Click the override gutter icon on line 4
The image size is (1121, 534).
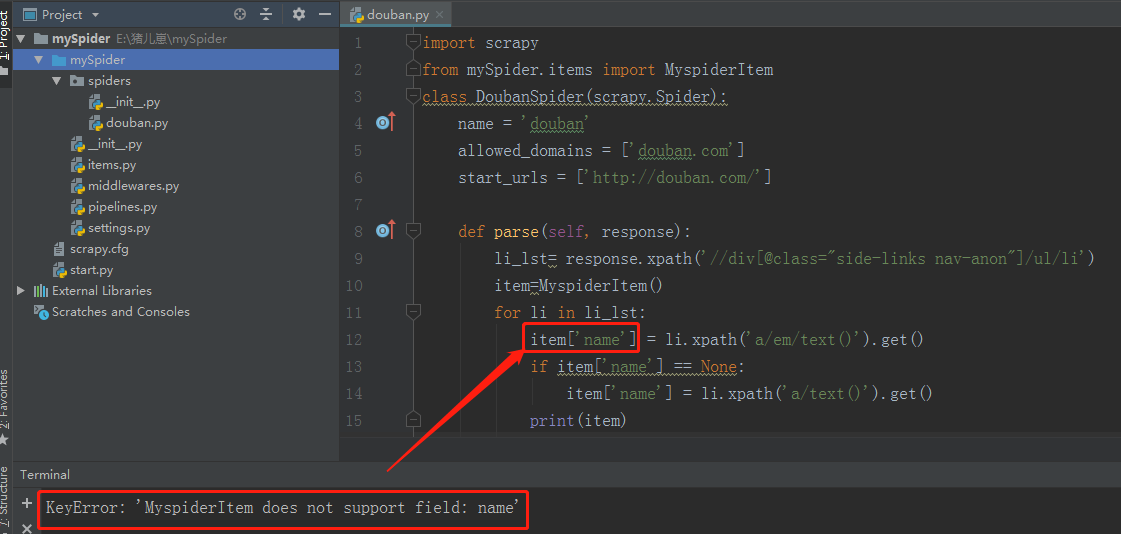(385, 123)
